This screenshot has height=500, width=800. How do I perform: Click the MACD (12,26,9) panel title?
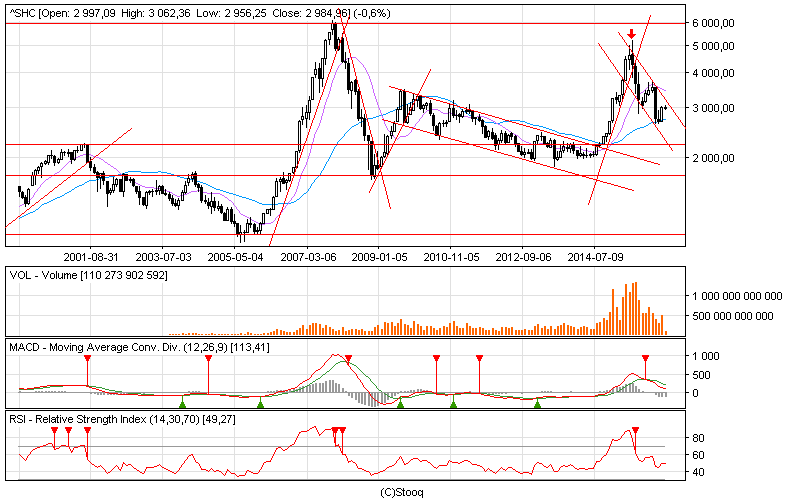[x=139, y=347]
